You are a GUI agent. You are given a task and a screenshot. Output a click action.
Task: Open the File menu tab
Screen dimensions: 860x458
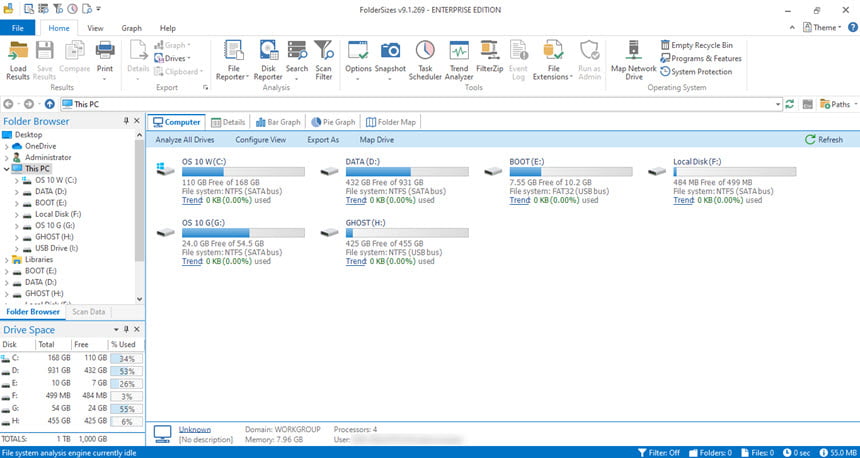[x=18, y=27]
